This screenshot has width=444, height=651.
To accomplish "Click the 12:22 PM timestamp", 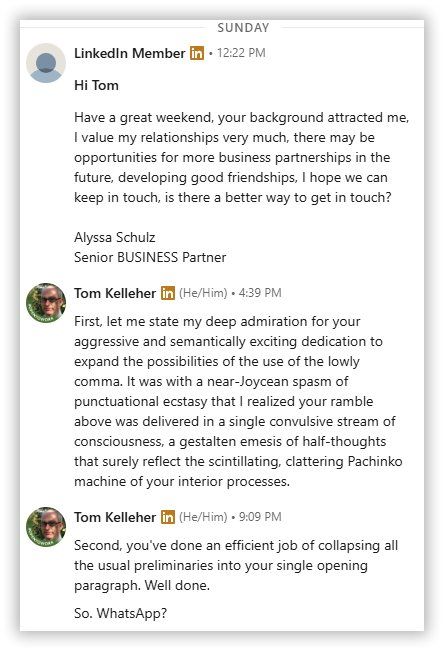I will (241, 53).
